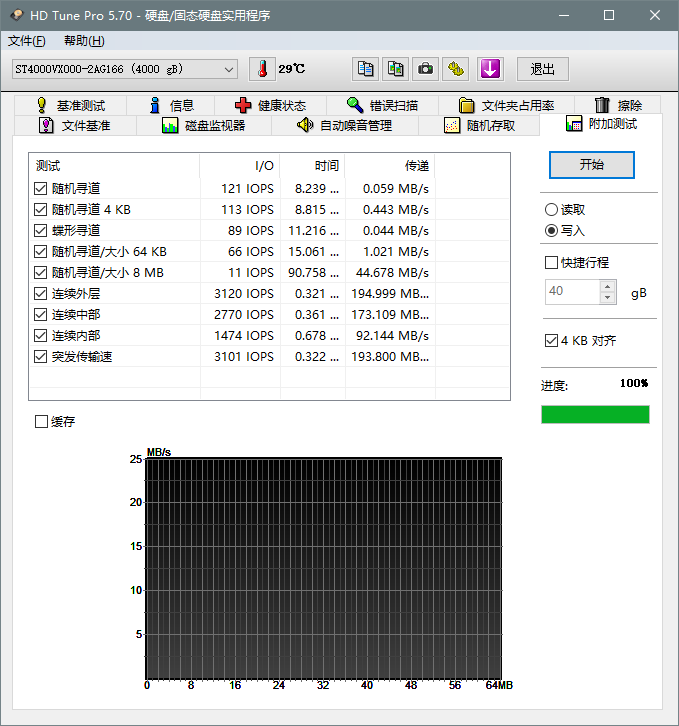Uncheck the 突发传输速 checkbox
The image size is (679, 726).
click(x=41, y=357)
